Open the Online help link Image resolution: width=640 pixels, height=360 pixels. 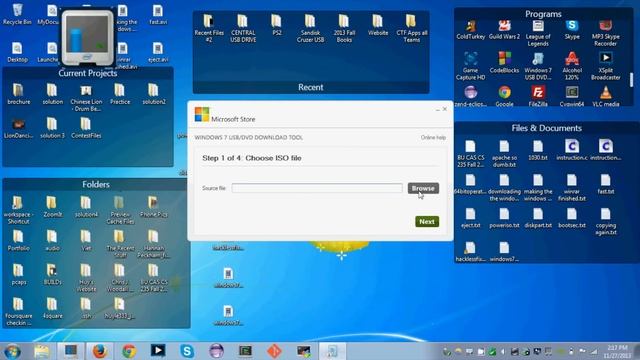pos(433,138)
